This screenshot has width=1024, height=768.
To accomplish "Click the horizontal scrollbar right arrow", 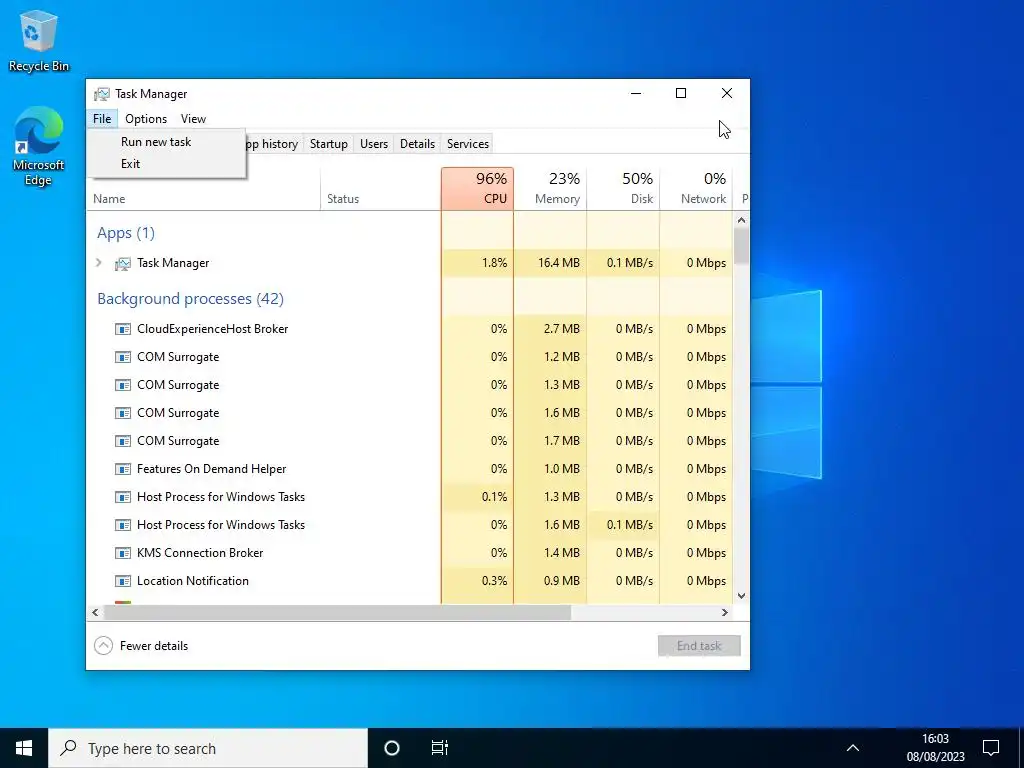I will pos(725,613).
